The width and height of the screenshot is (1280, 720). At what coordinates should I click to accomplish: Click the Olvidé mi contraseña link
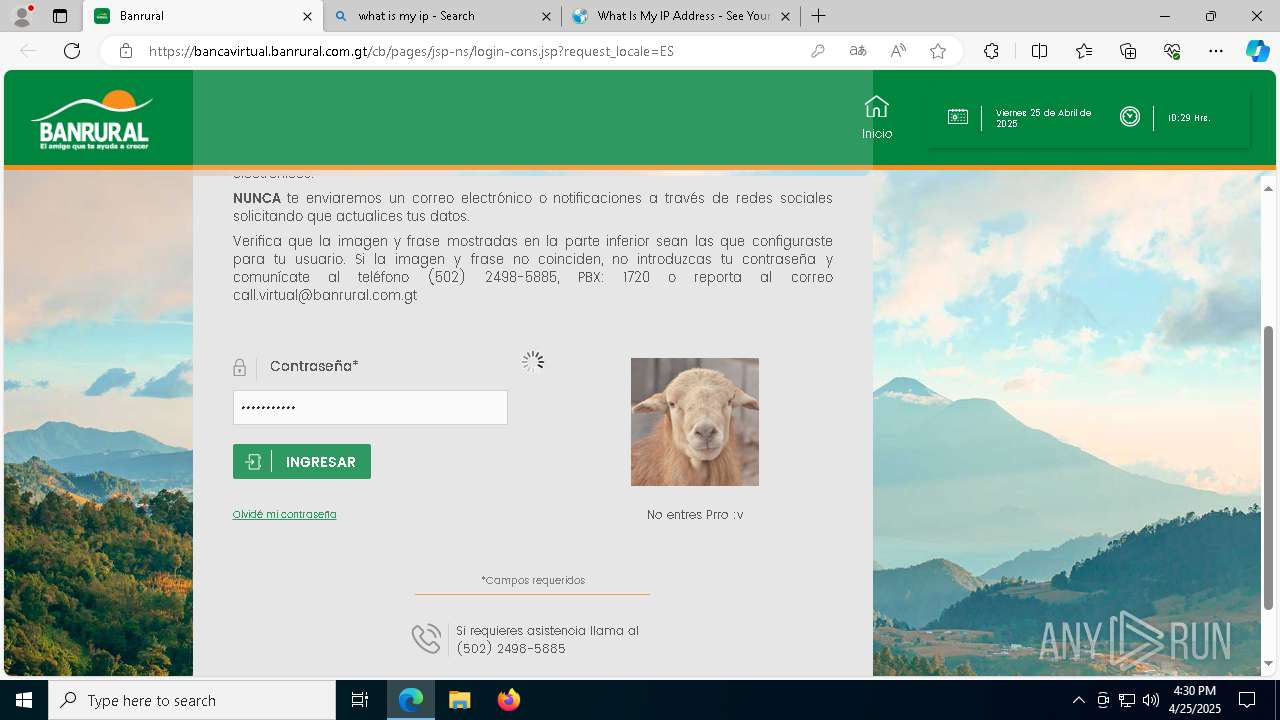coord(284,514)
